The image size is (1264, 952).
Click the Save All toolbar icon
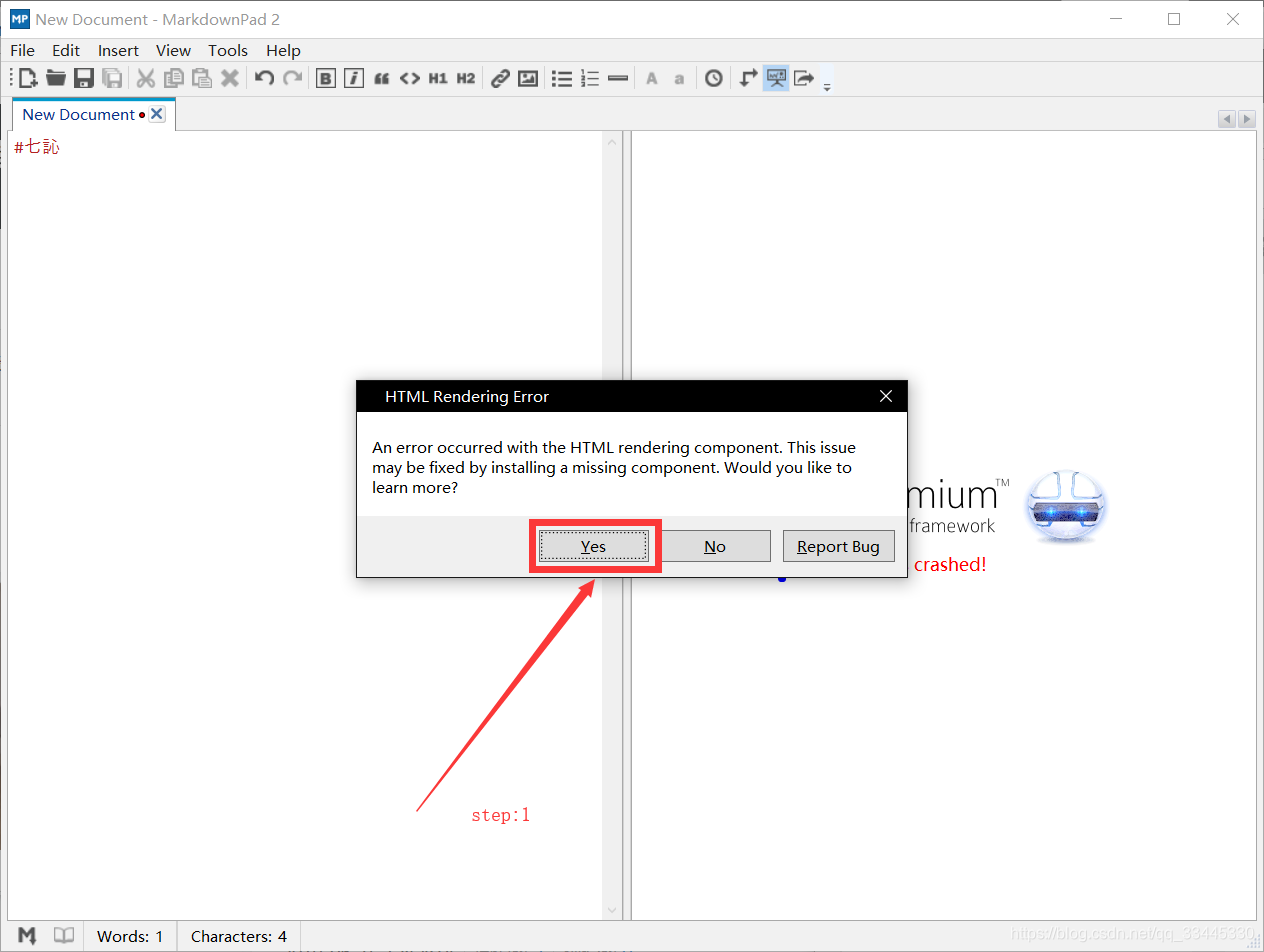click(x=112, y=78)
